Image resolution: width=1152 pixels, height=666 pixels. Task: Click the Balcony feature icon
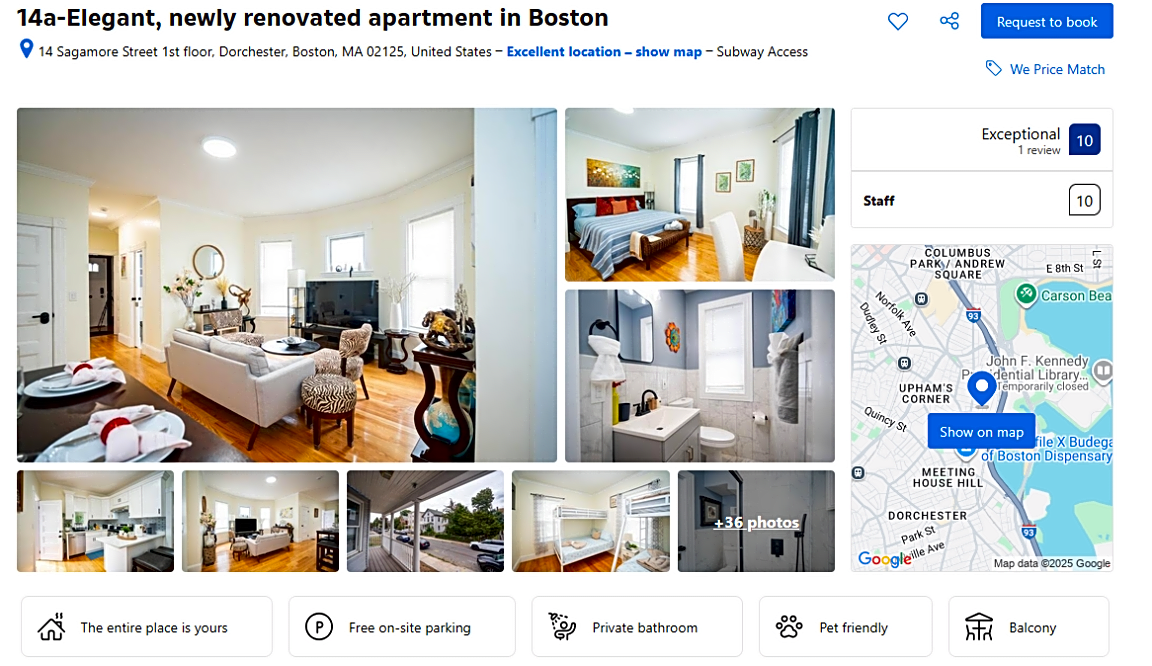(979, 627)
